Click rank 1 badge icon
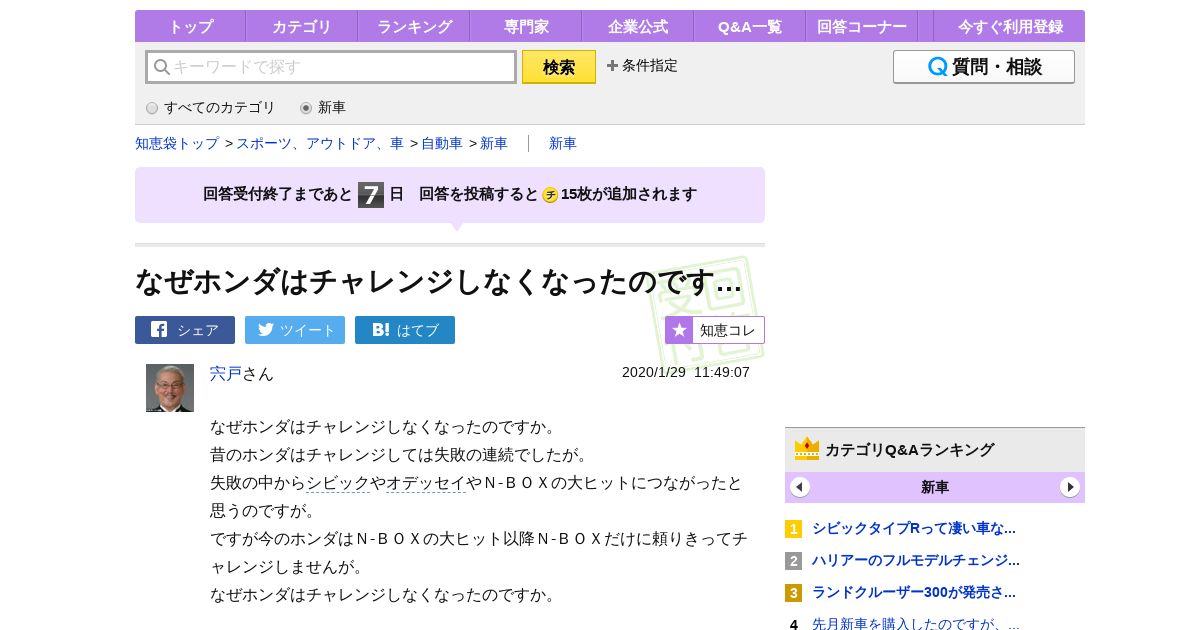Screen dimensions: 1200x630 pos(793,529)
